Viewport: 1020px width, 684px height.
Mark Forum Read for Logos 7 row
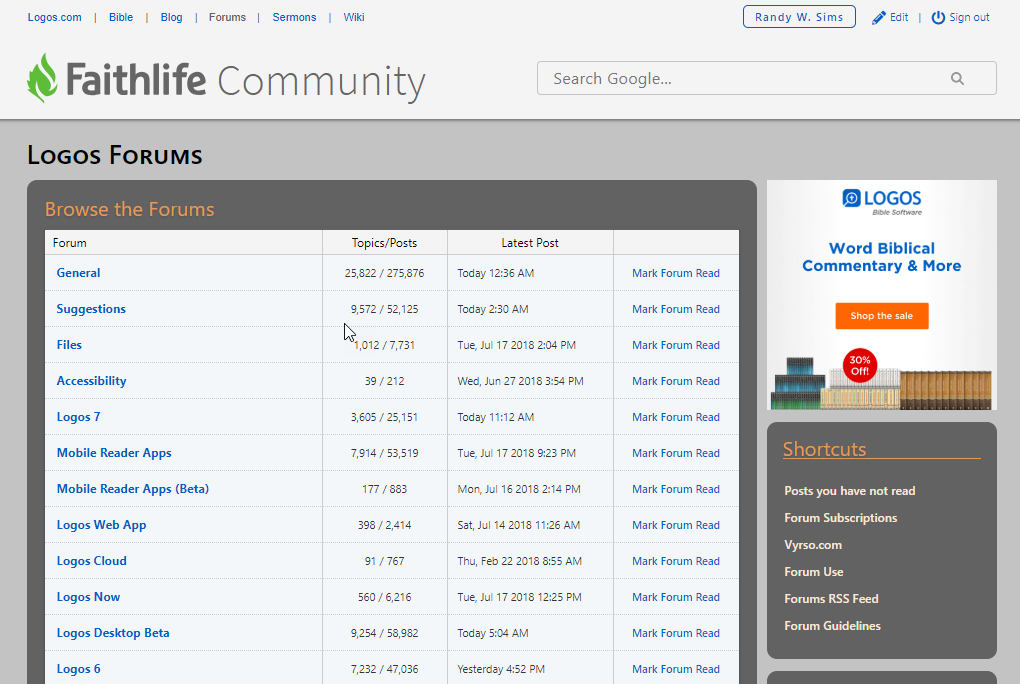[675, 417]
